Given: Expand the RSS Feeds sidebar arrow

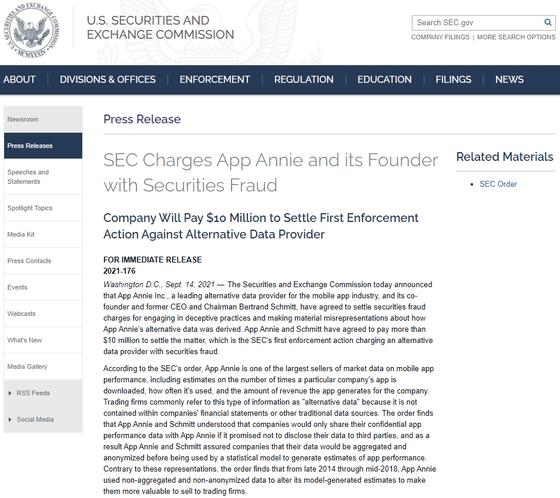Looking at the screenshot, I should [x=10, y=393].
